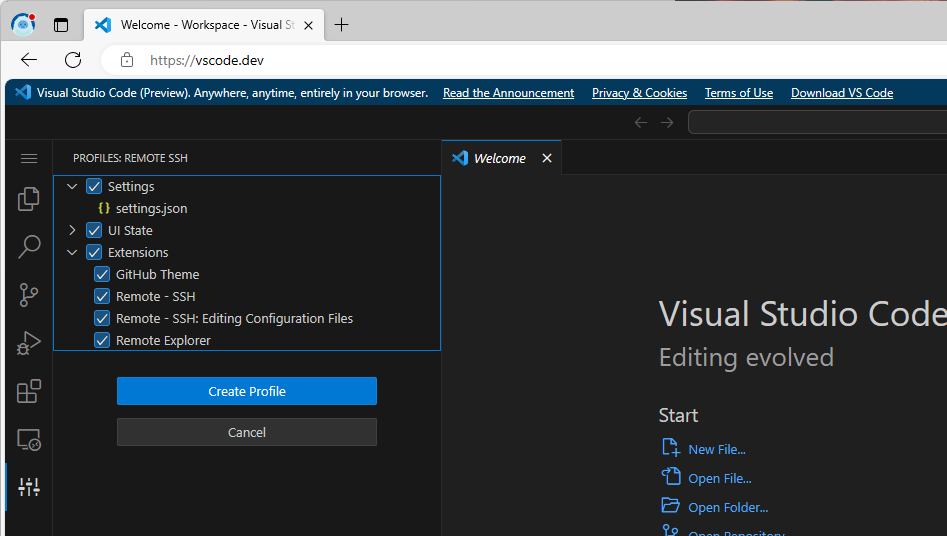Click the PROFILES: REMOTE SSH panel title

pos(130,158)
